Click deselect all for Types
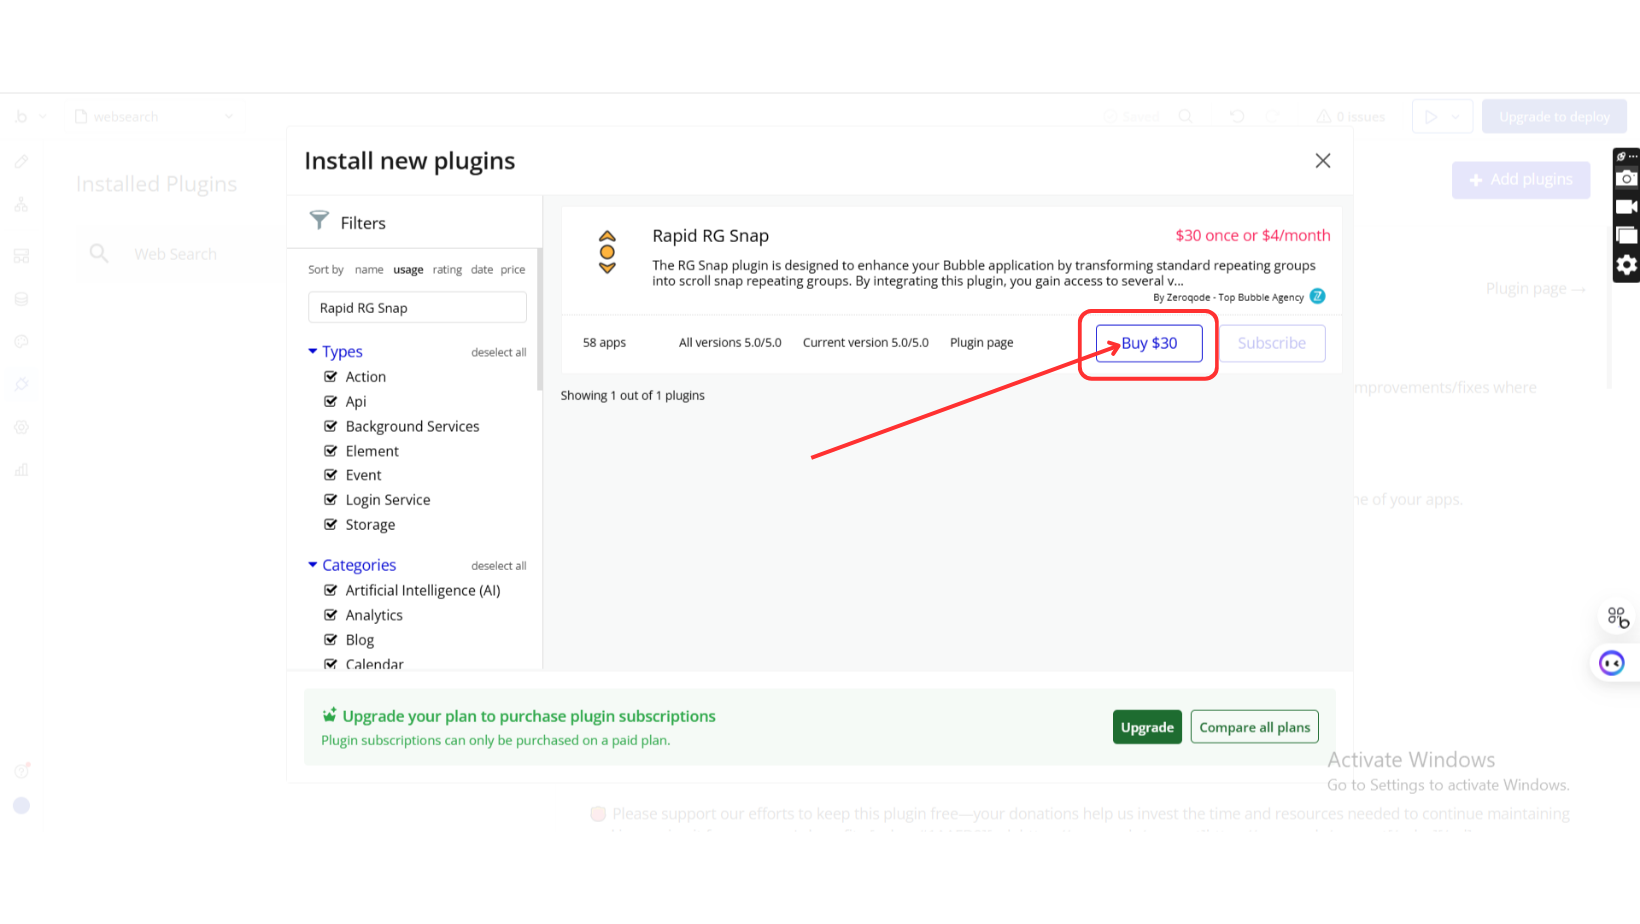This screenshot has height=924, width=1640. pyautogui.click(x=498, y=352)
